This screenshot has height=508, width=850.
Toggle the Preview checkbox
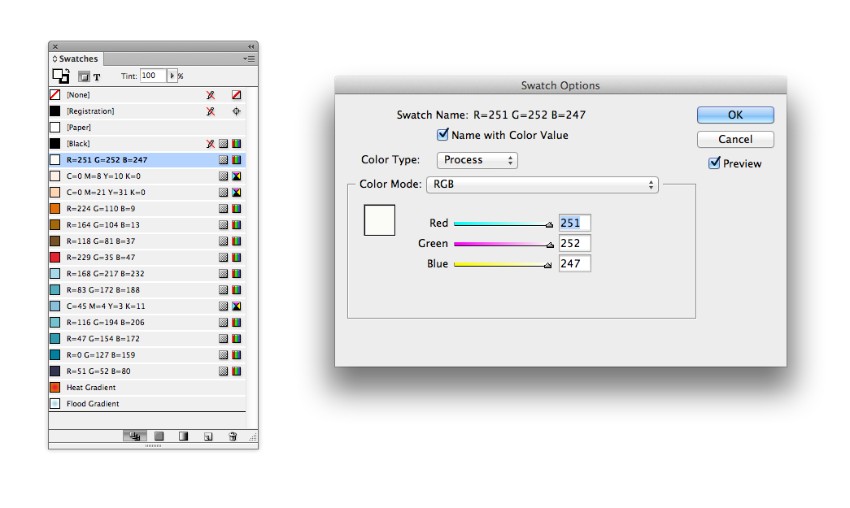(x=714, y=163)
